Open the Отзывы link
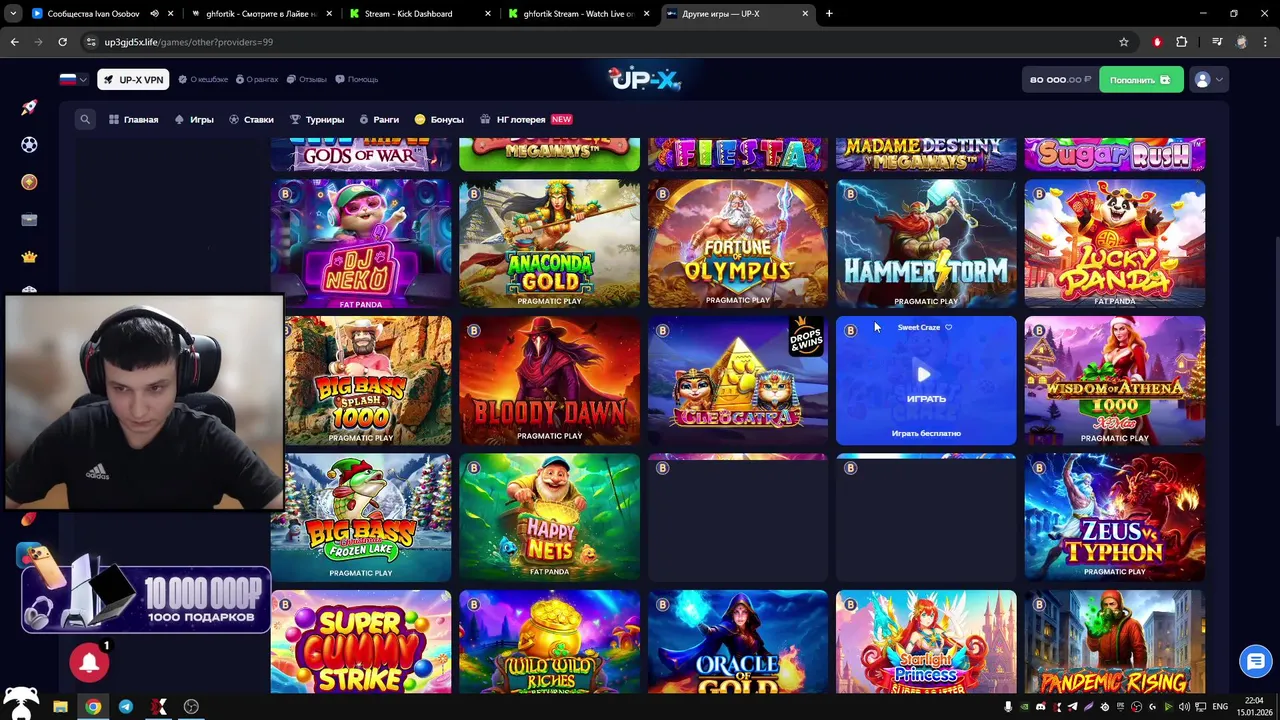The image size is (1280, 720). [x=307, y=79]
